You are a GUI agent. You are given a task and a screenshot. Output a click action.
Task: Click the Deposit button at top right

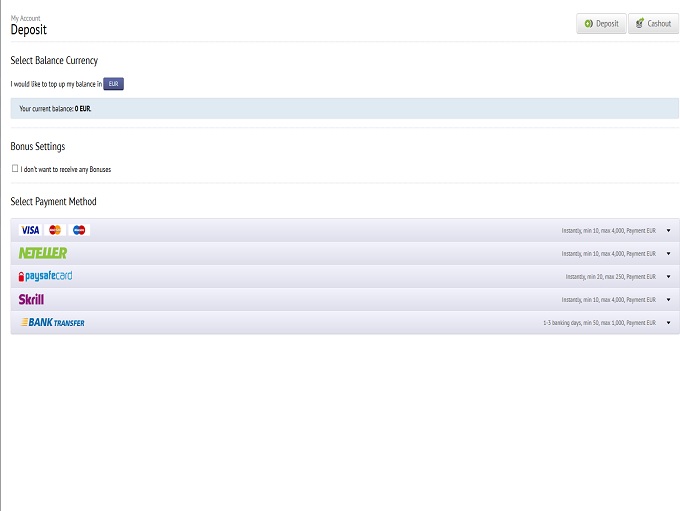[601, 23]
